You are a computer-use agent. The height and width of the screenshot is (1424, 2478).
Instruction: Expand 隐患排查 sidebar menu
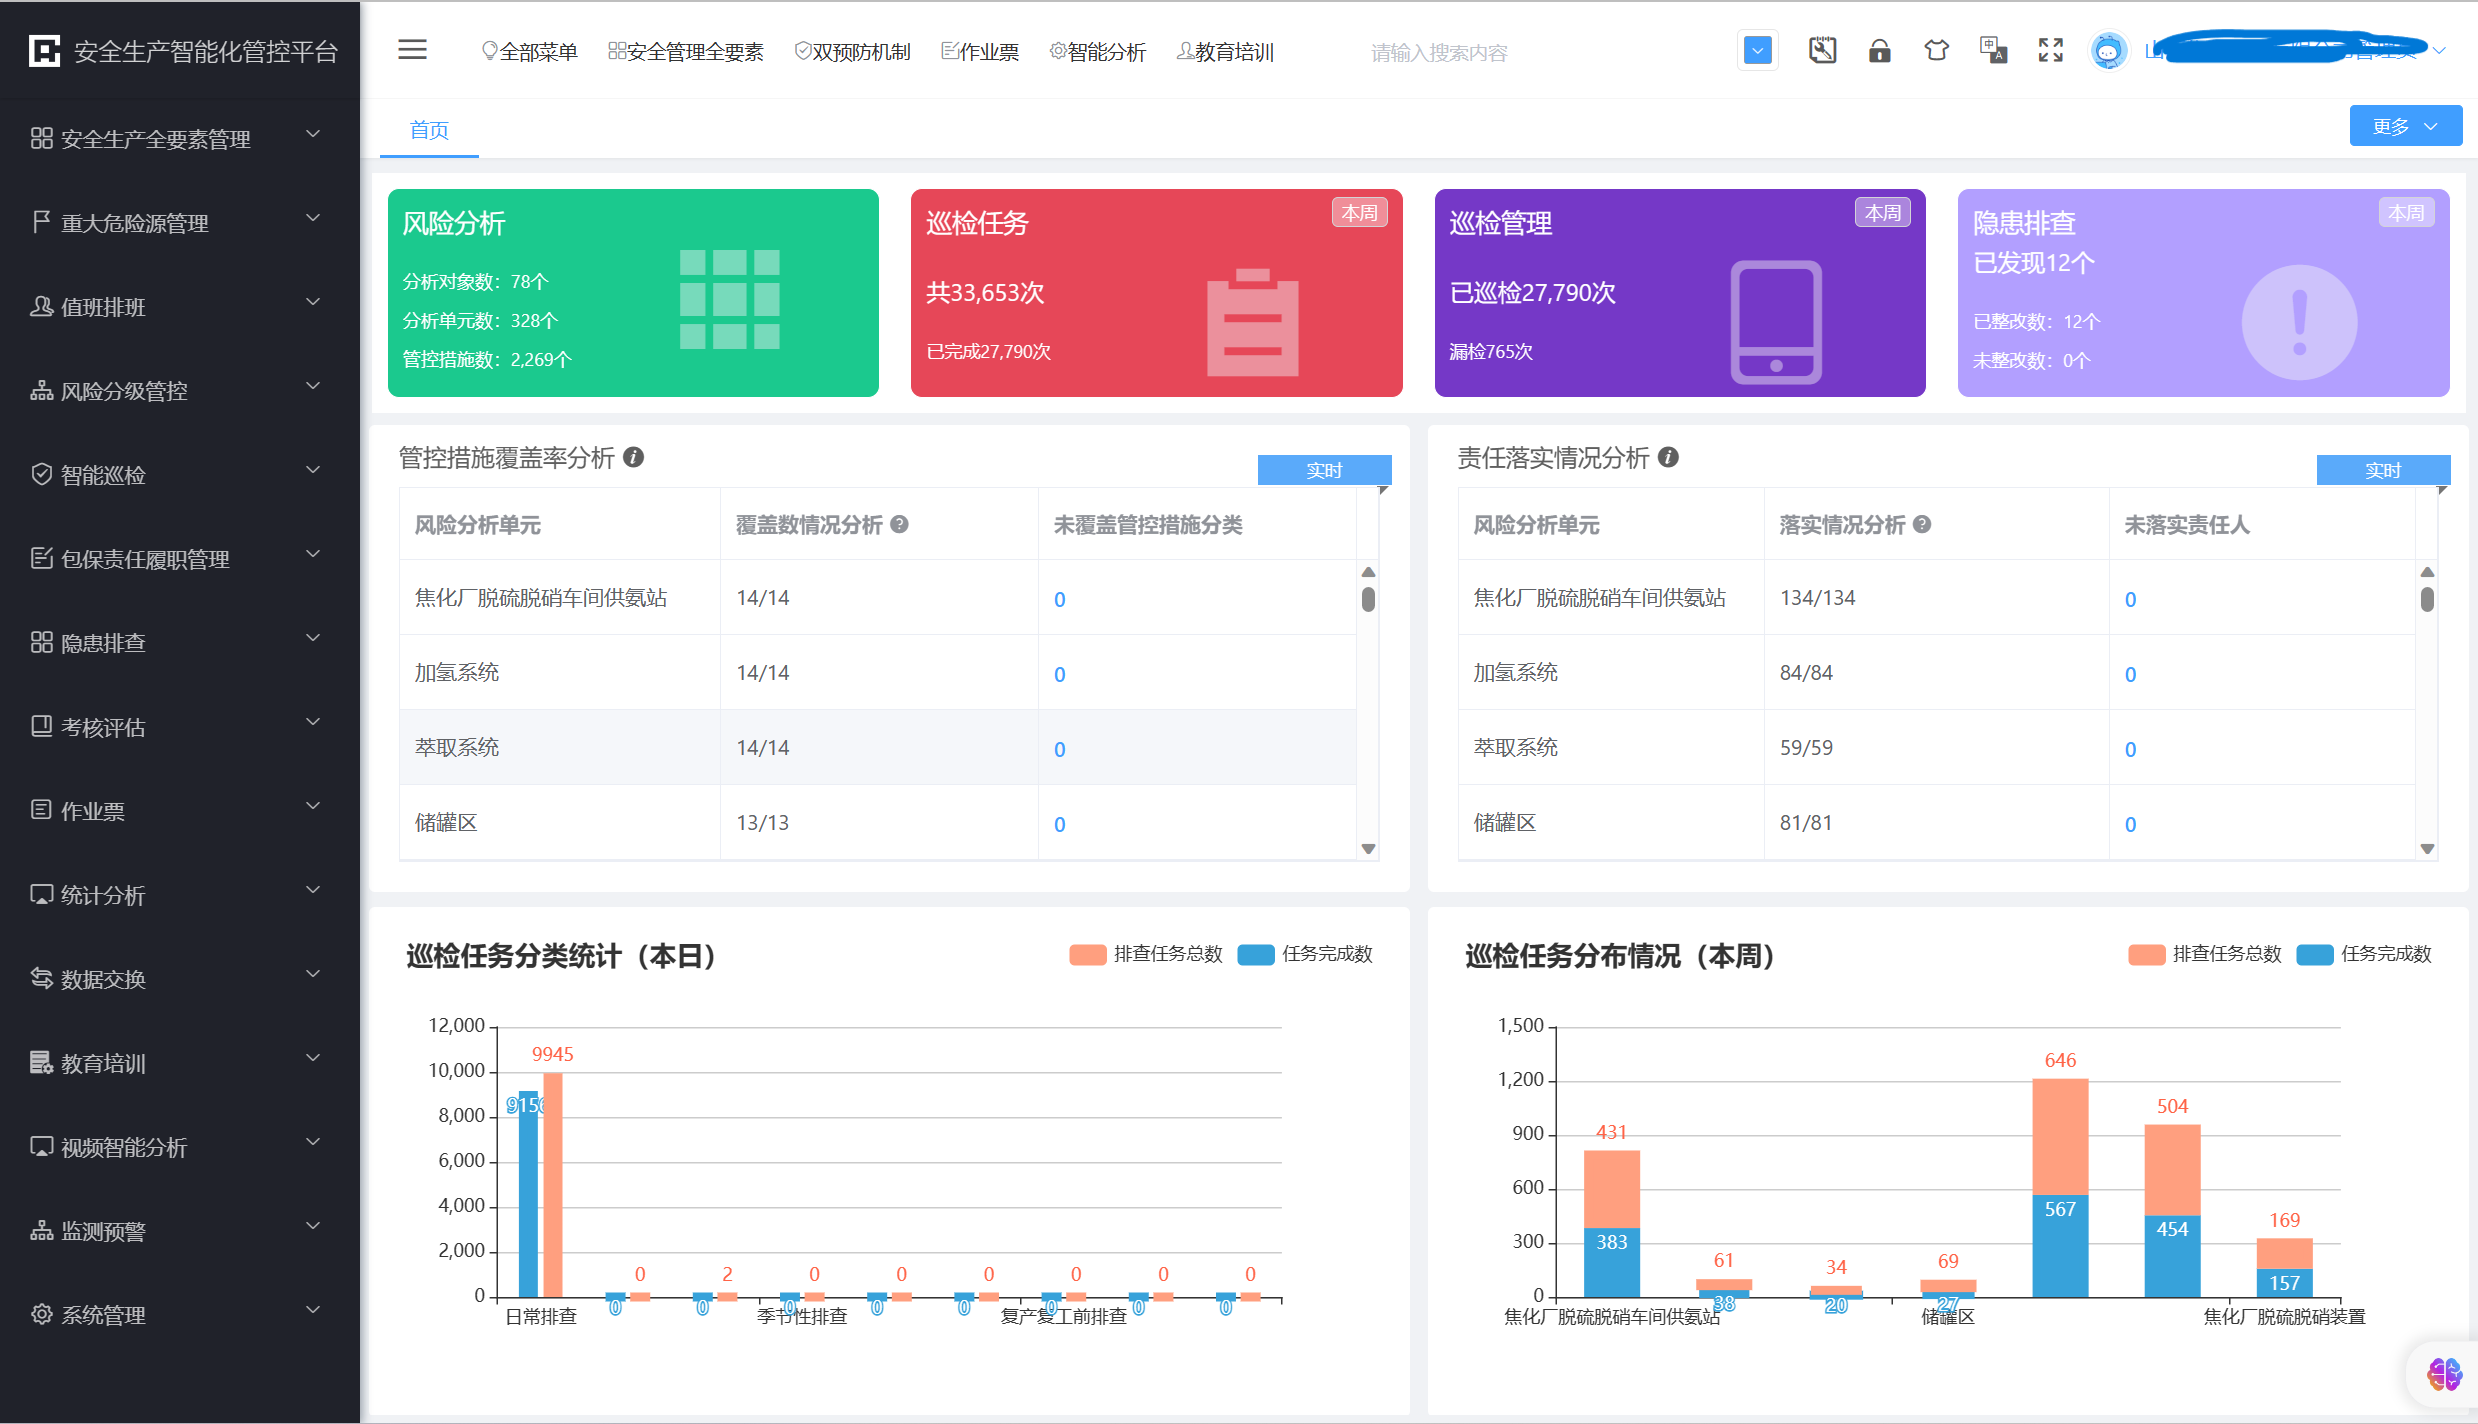(x=180, y=642)
